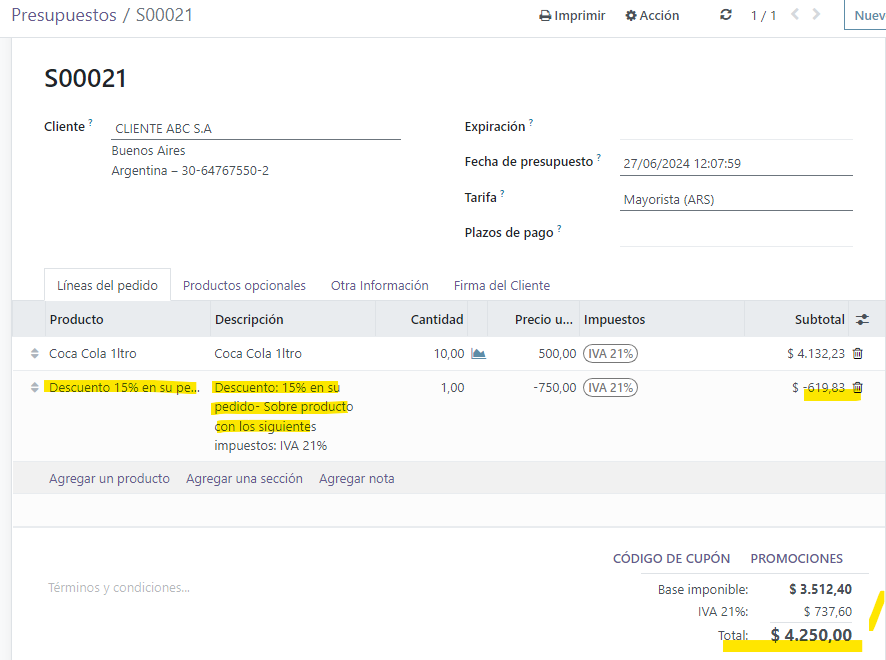Switch to Productos opcionales tab
The width and height of the screenshot is (886, 660).
pos(244,285)
